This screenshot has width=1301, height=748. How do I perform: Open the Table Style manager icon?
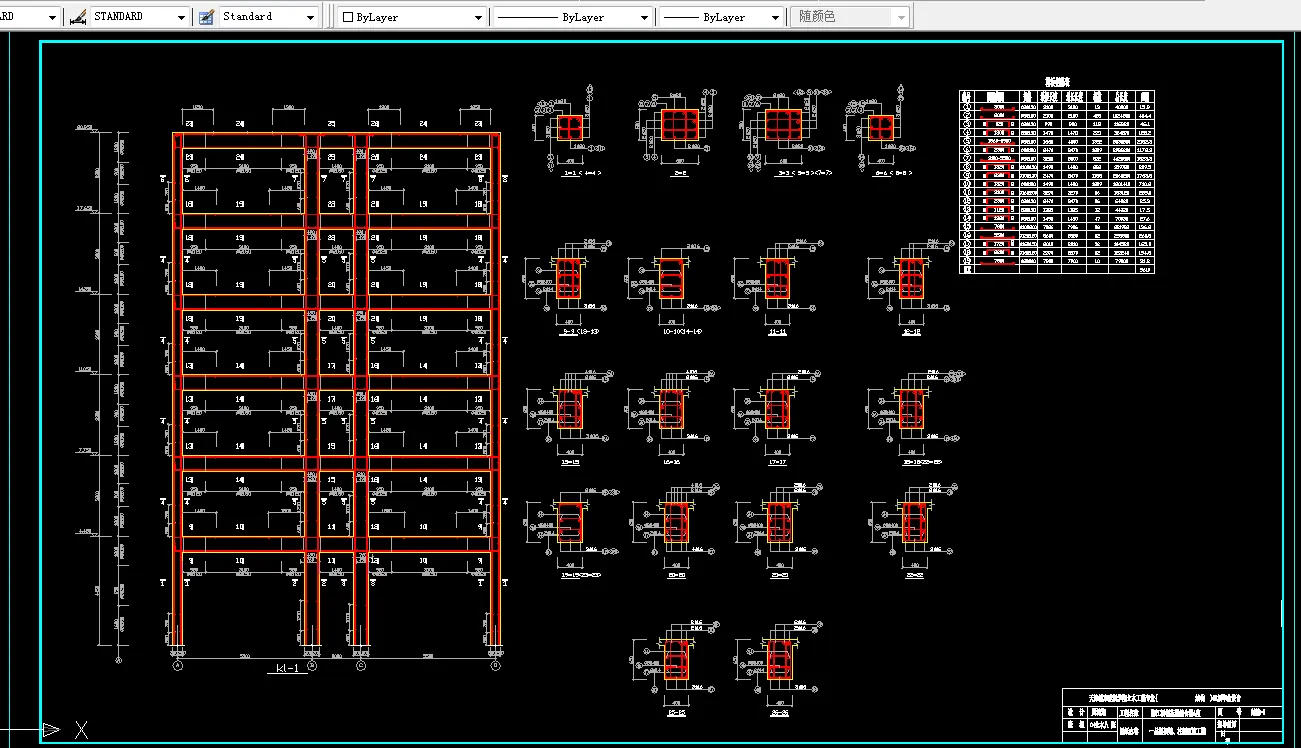(207, 17)
